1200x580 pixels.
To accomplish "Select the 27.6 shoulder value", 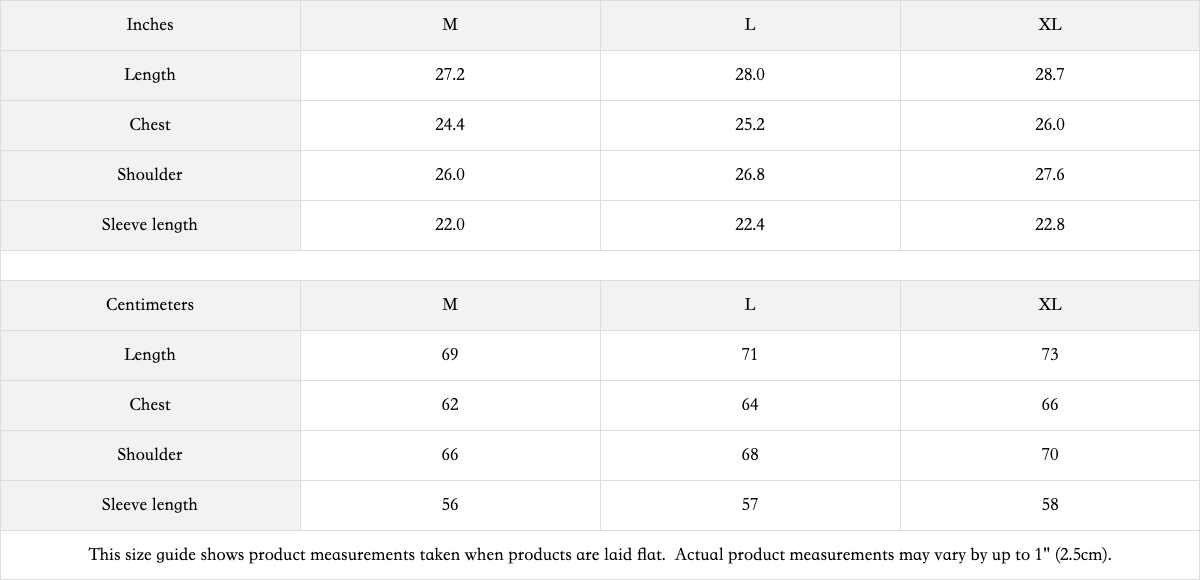I will [x=1050, y=175].
